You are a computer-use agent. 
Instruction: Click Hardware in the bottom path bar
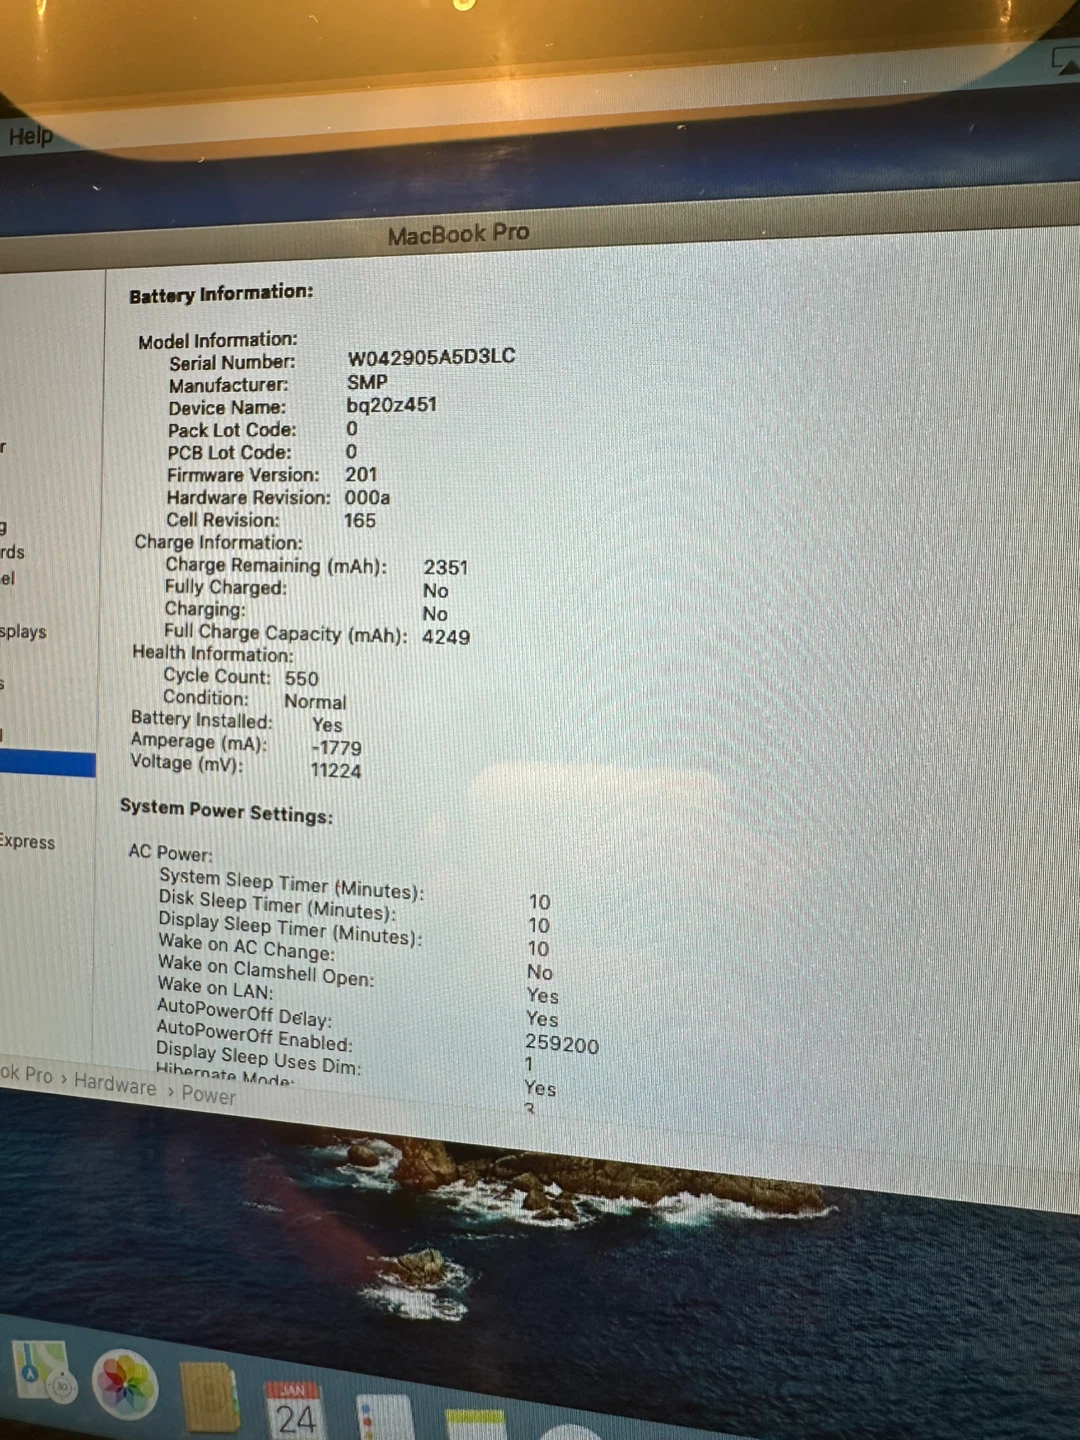[x=115, y=1083]
